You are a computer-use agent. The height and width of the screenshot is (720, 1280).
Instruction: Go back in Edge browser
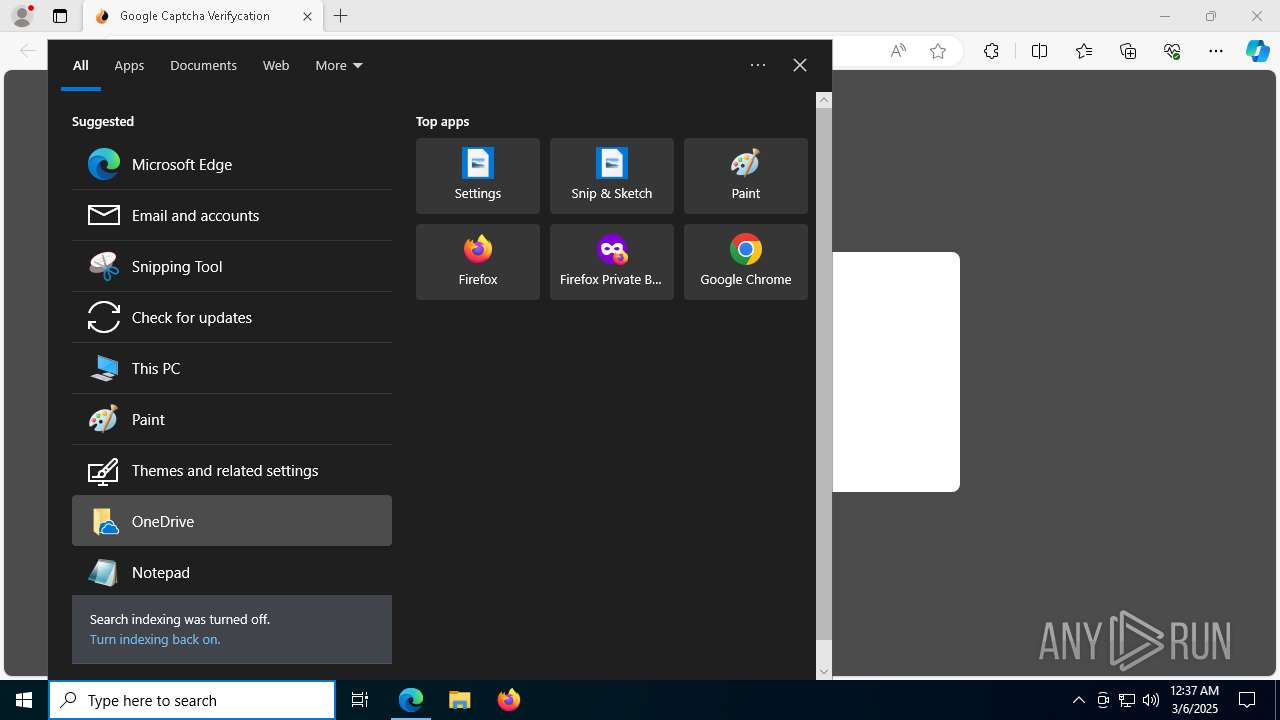click(x=28, y=51)
